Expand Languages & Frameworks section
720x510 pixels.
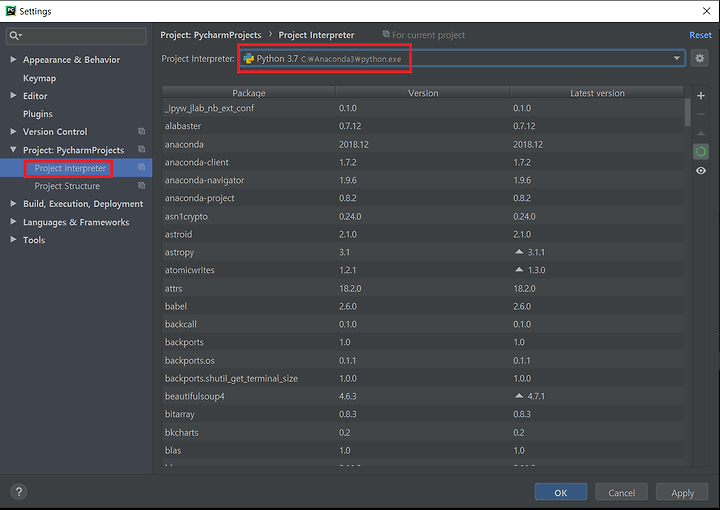tap(13, 222)
